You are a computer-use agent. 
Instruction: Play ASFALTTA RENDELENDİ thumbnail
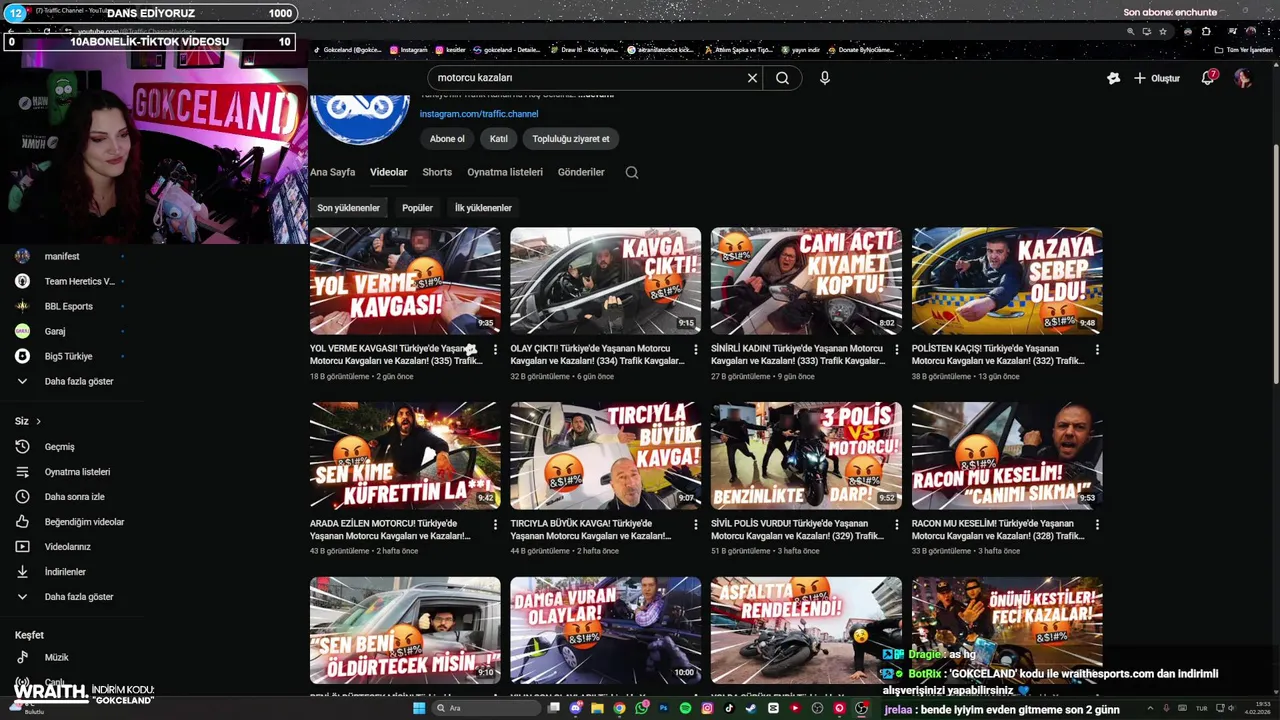806,630
